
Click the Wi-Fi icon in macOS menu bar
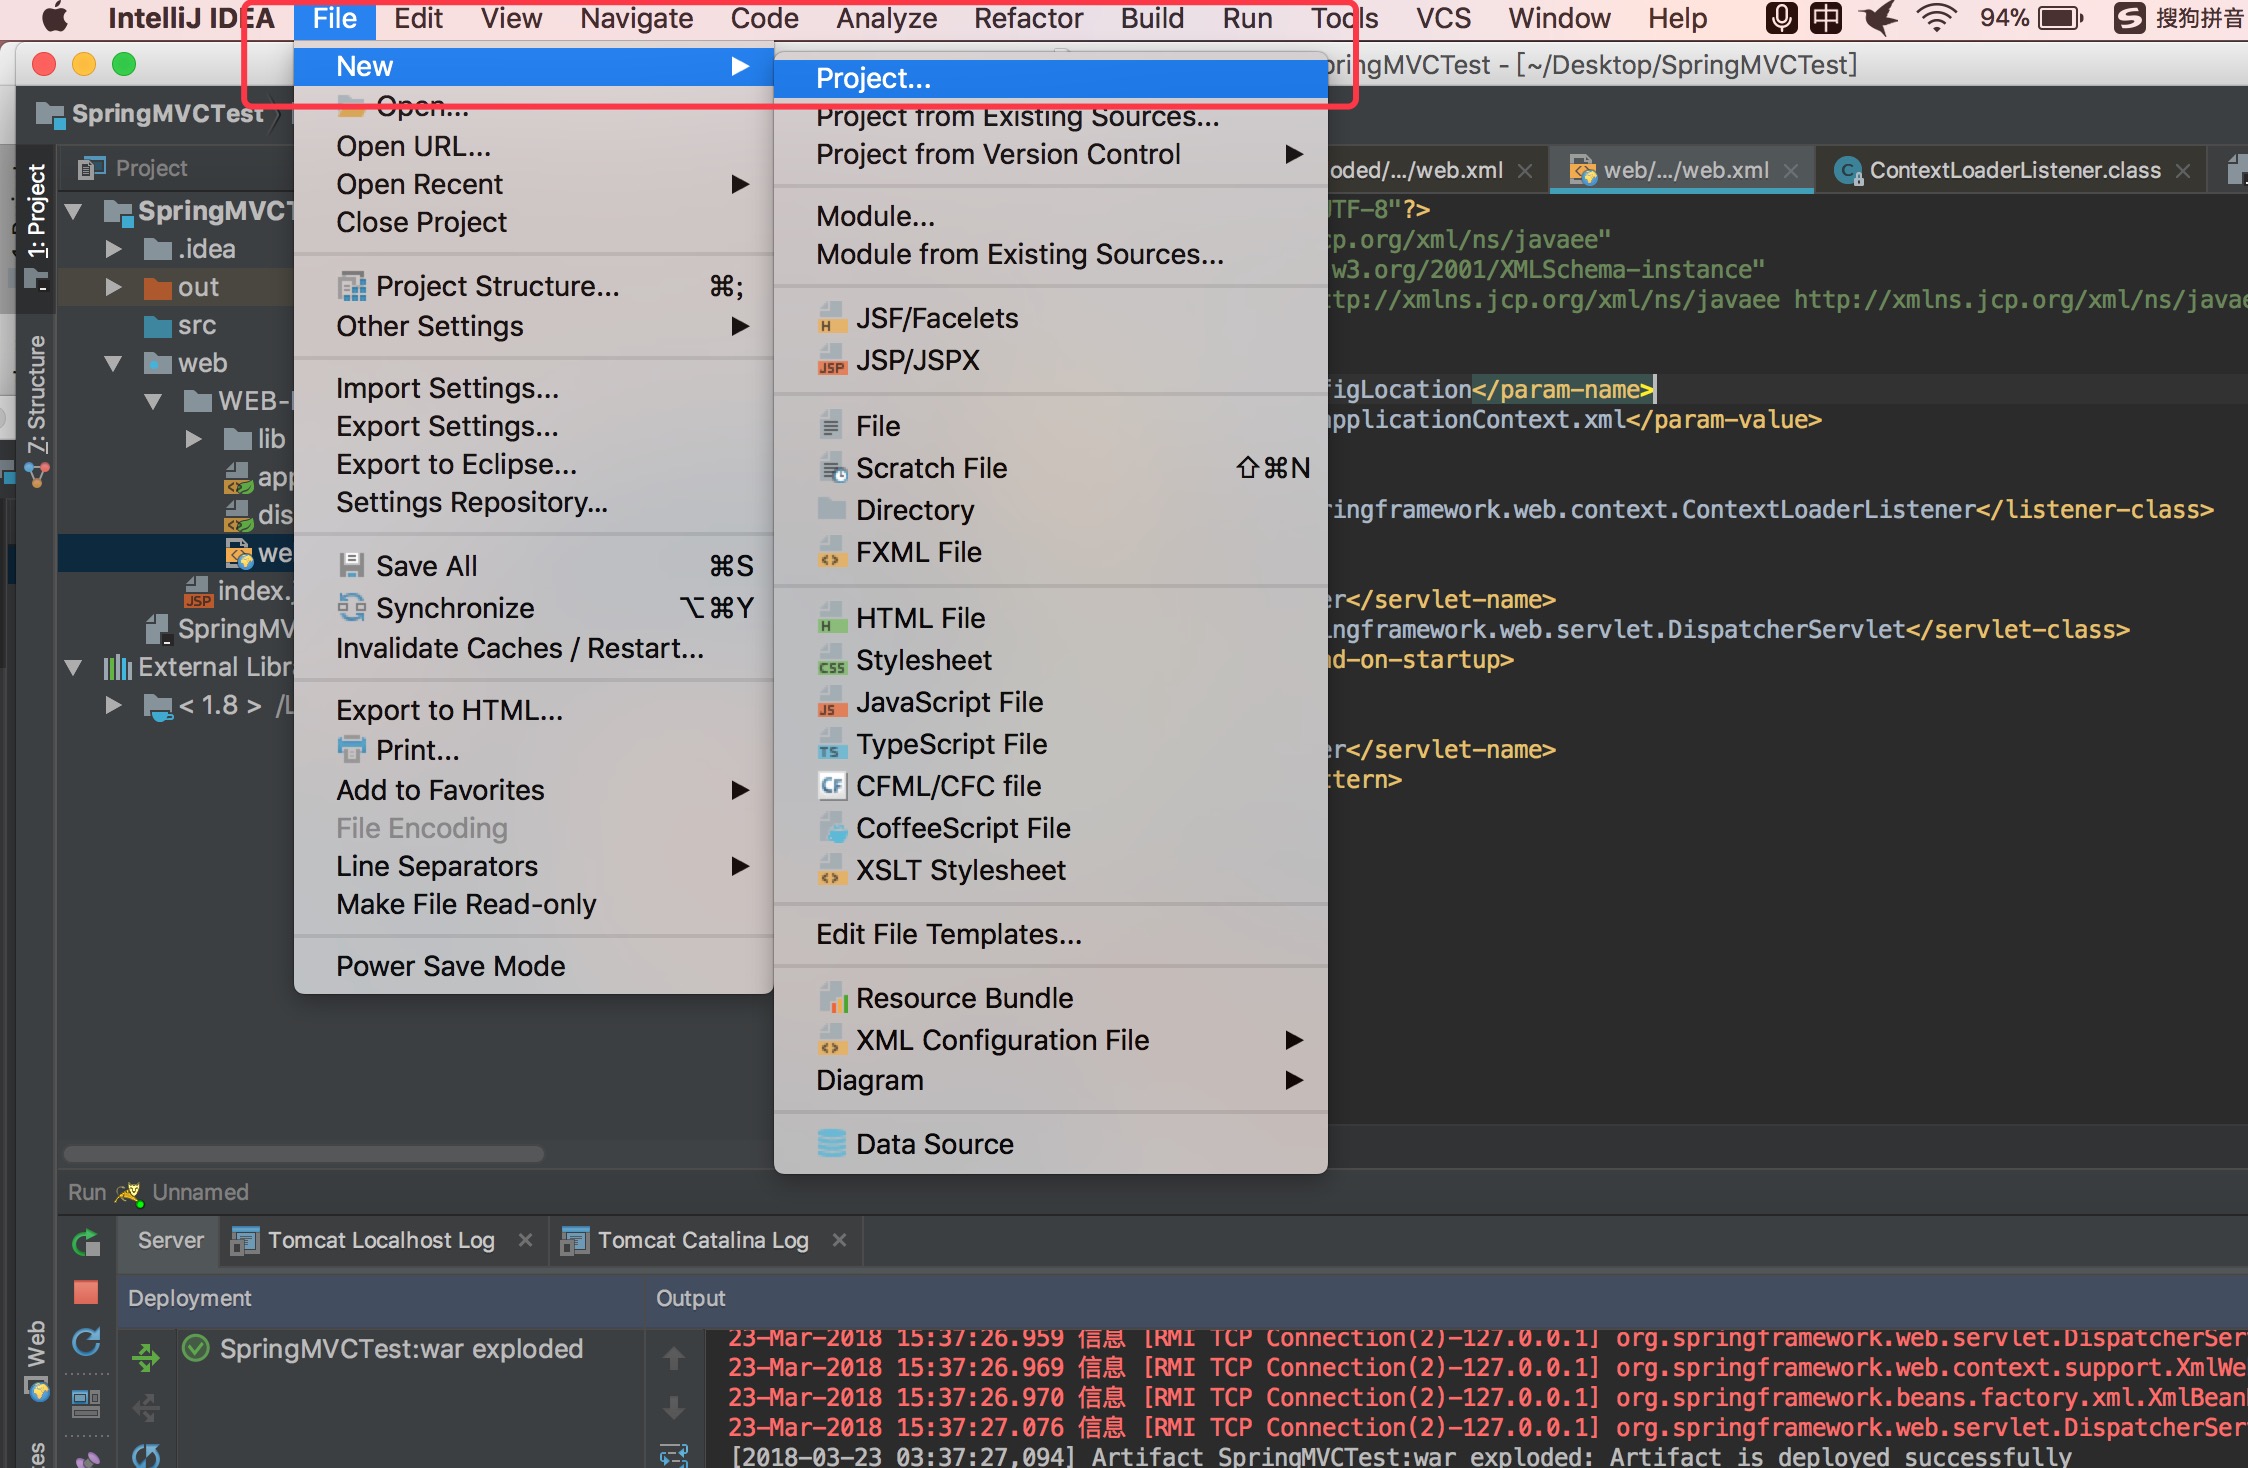coord(1936,18)
